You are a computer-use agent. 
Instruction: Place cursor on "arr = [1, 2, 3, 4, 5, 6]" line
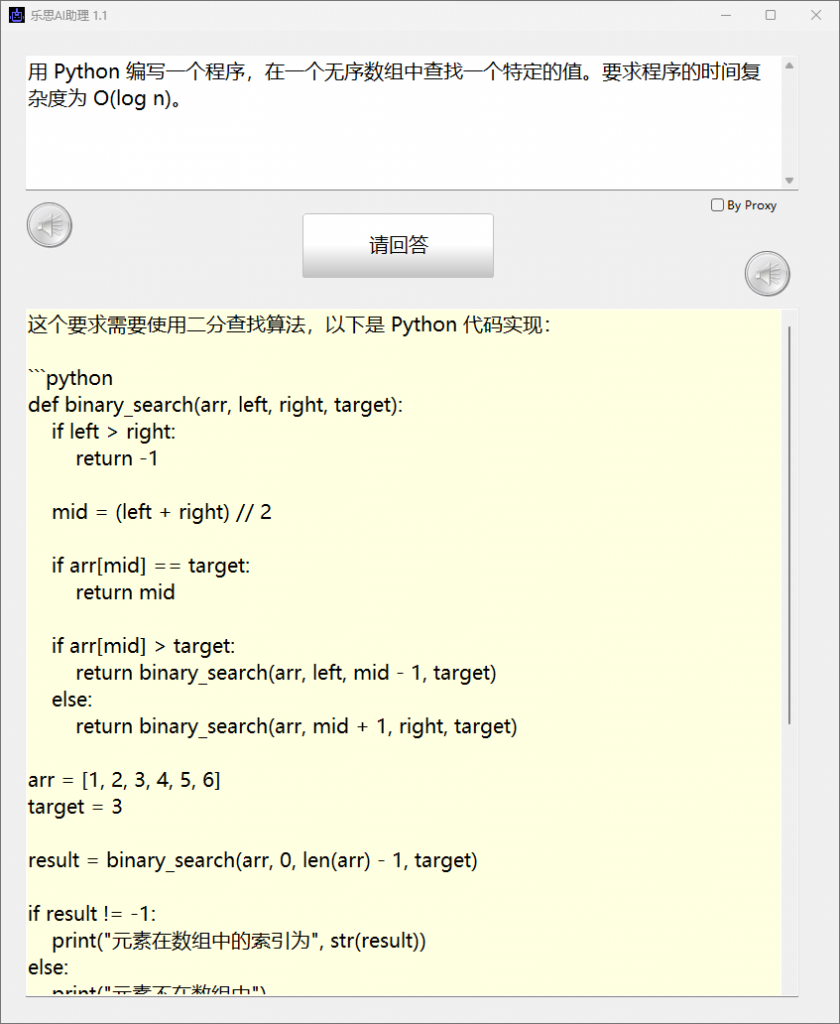click(x=124, y=780)
